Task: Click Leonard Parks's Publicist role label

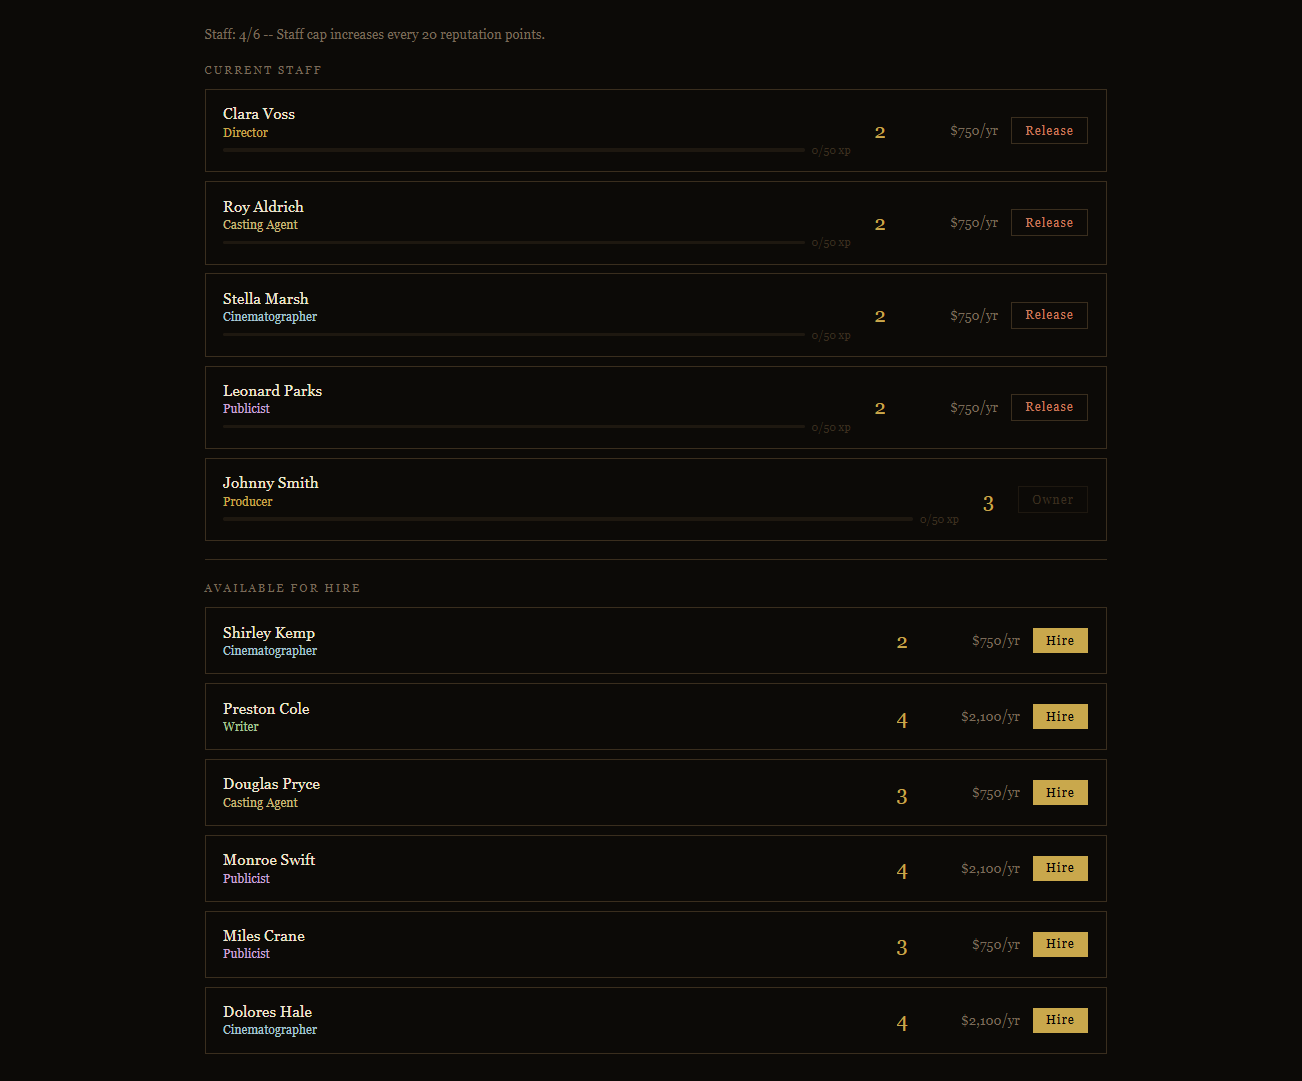Action: click(246, 409)
